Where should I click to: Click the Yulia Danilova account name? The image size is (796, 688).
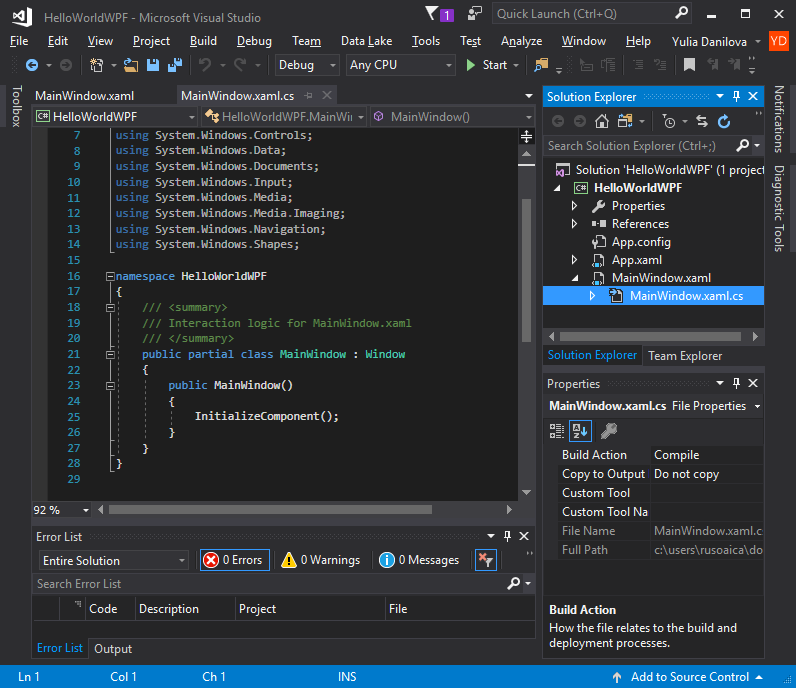pos(709,42)
